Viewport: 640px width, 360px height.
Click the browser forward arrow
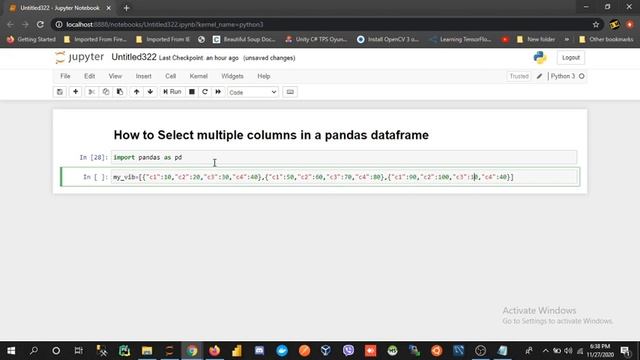(25, 24)
